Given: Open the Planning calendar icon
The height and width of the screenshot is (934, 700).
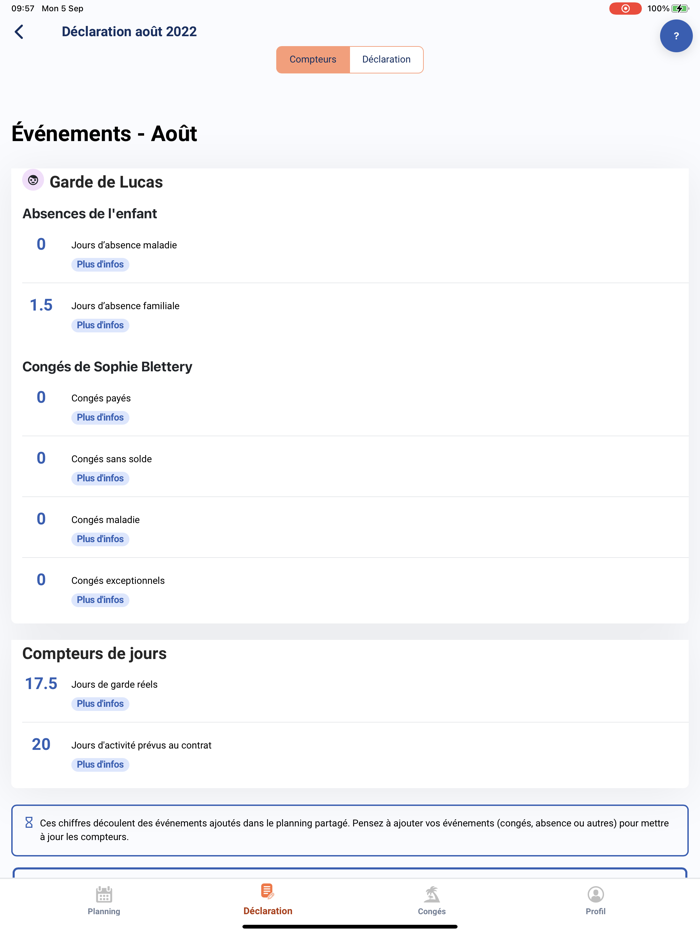Looking at the screenshot, I should tap(104, 898).
